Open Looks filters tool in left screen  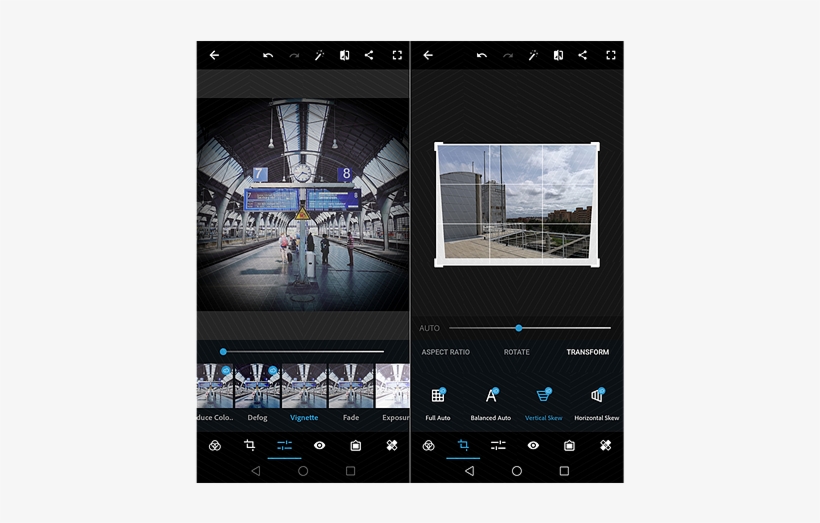[214, 446]
